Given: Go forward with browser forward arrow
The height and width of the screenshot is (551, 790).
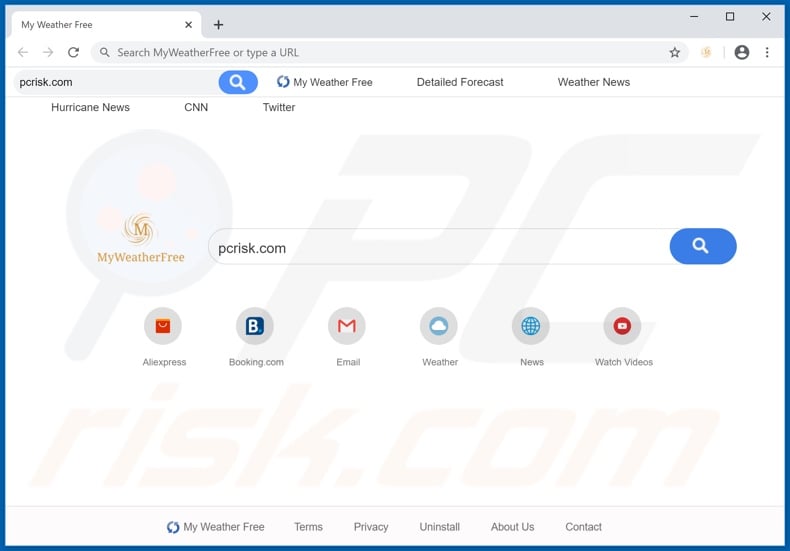Looking at the screenshot, I should click(x=48, y=52).
